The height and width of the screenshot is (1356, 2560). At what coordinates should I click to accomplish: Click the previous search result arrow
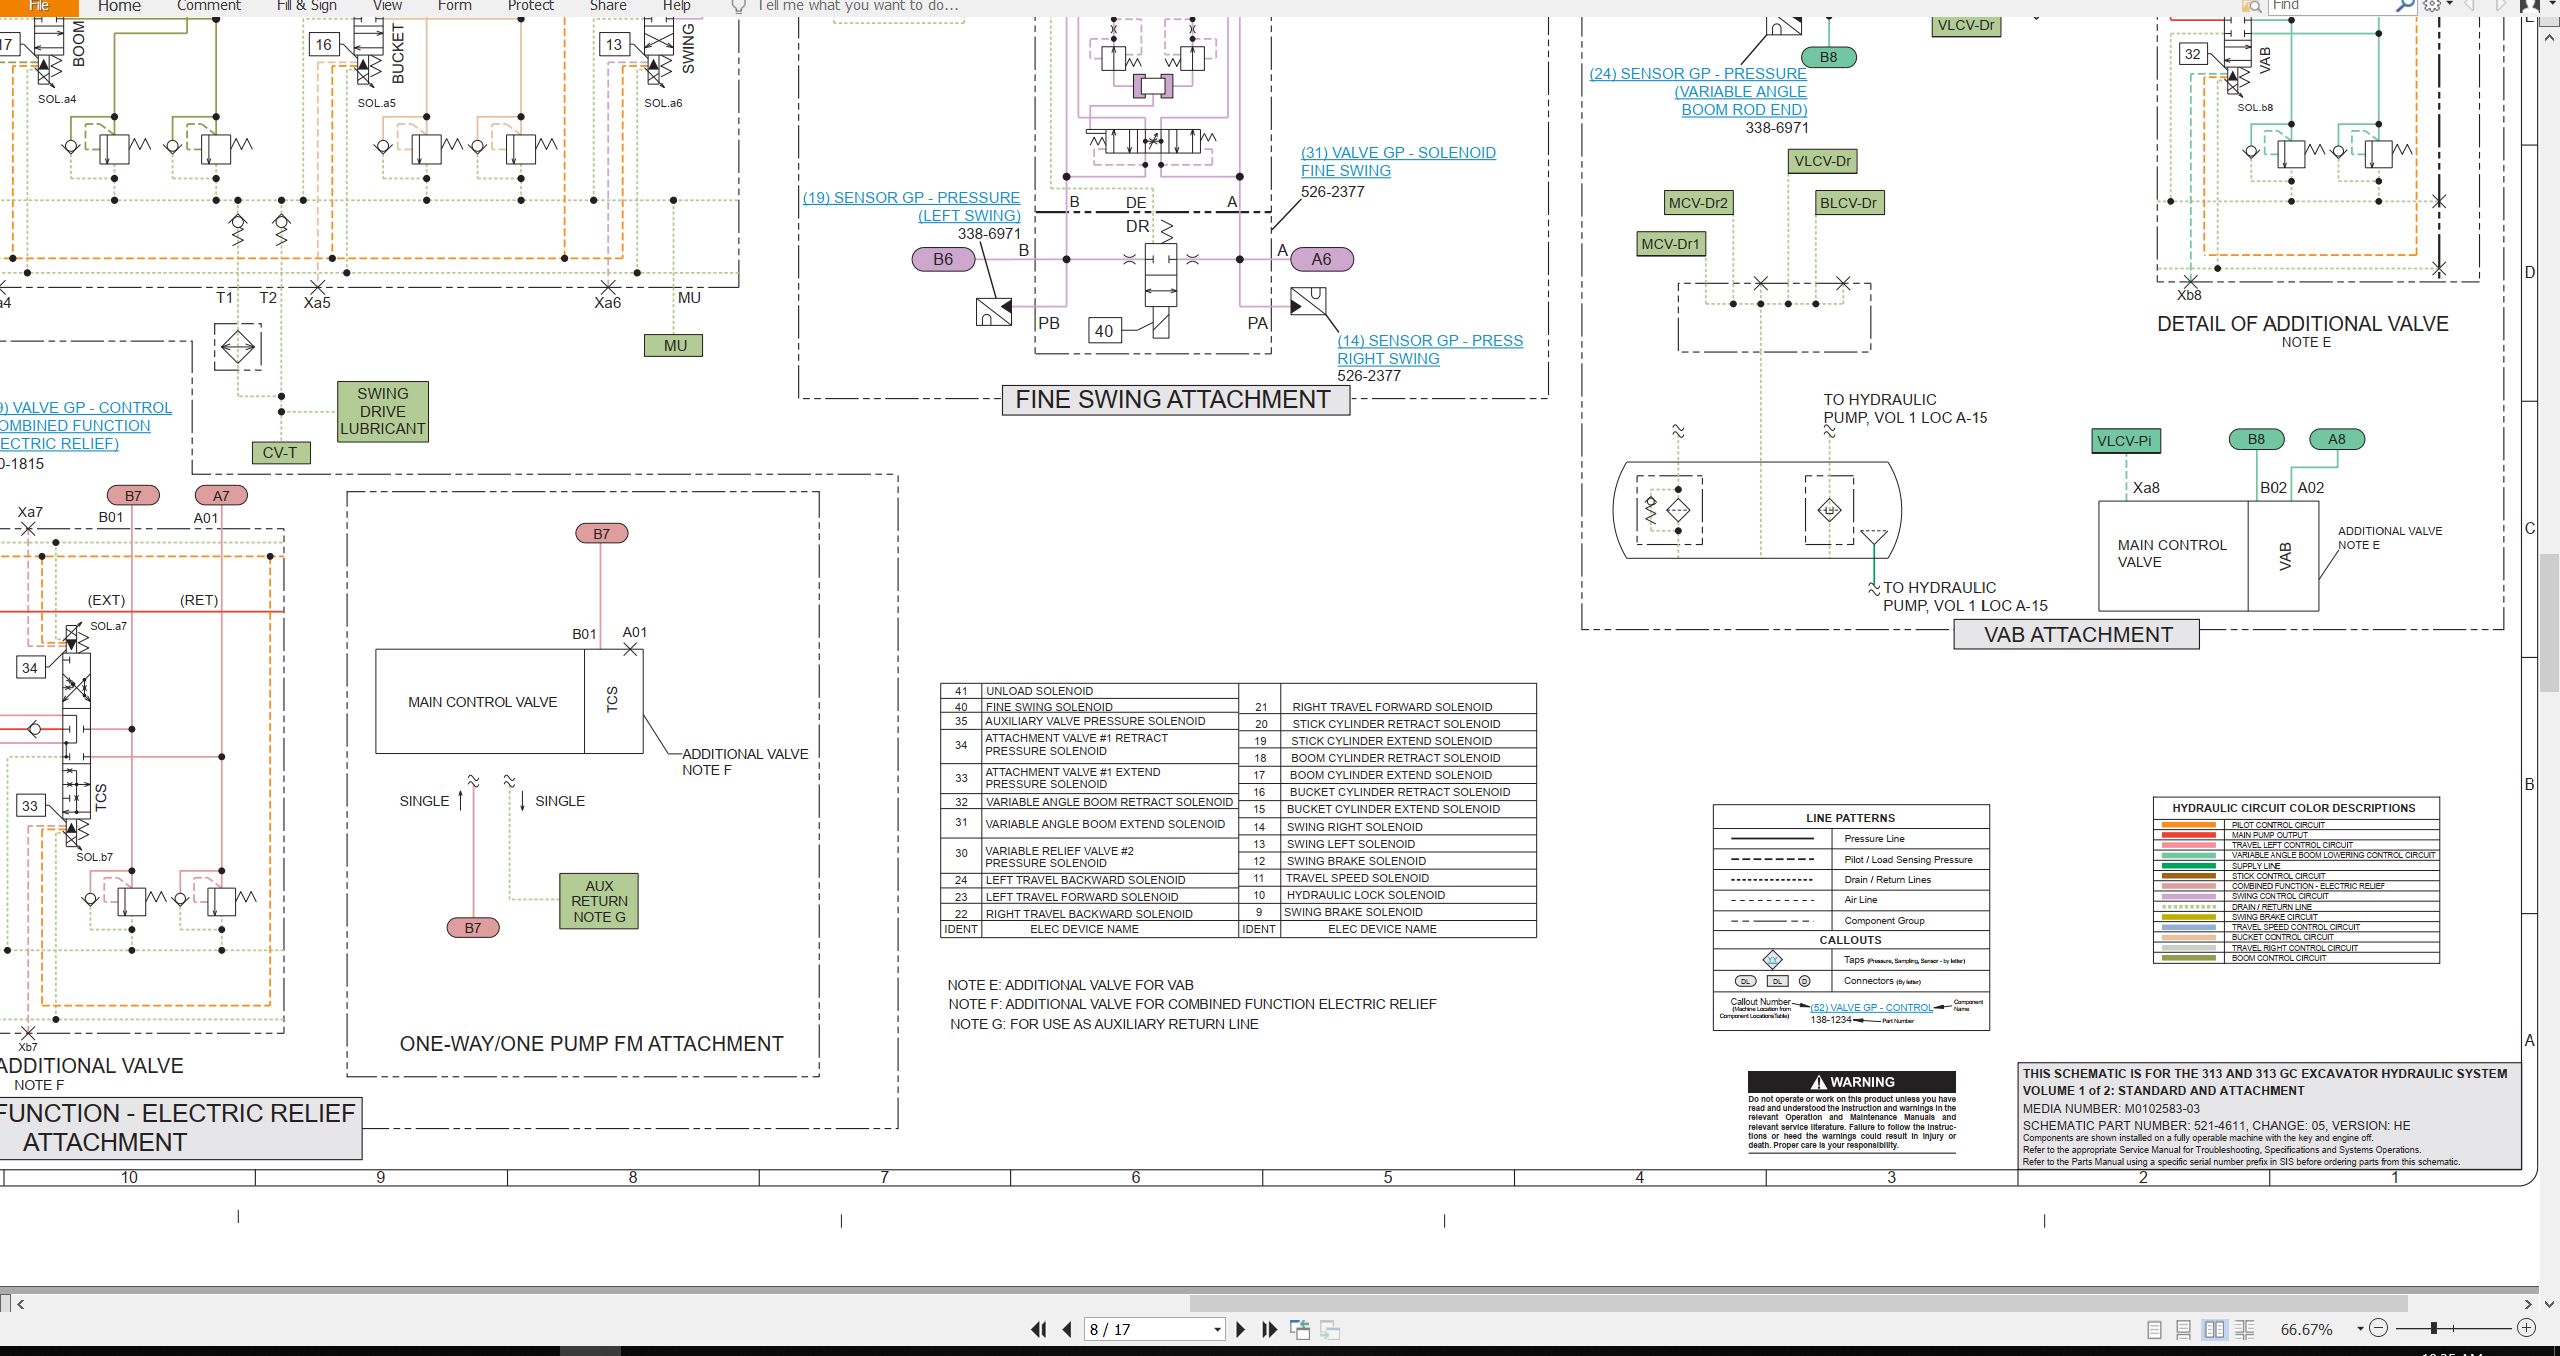2470,5
